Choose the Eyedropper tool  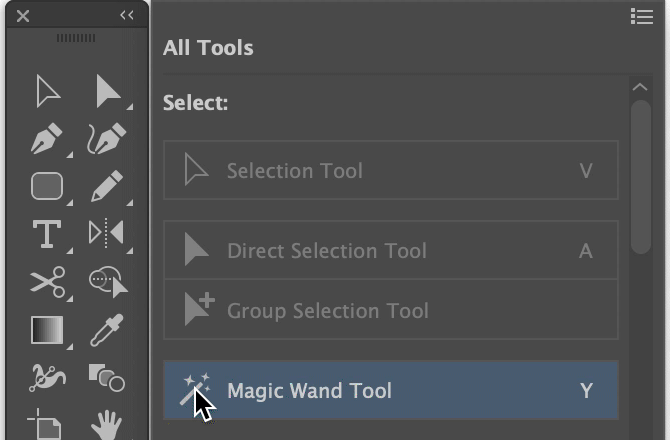click(106, 330)
